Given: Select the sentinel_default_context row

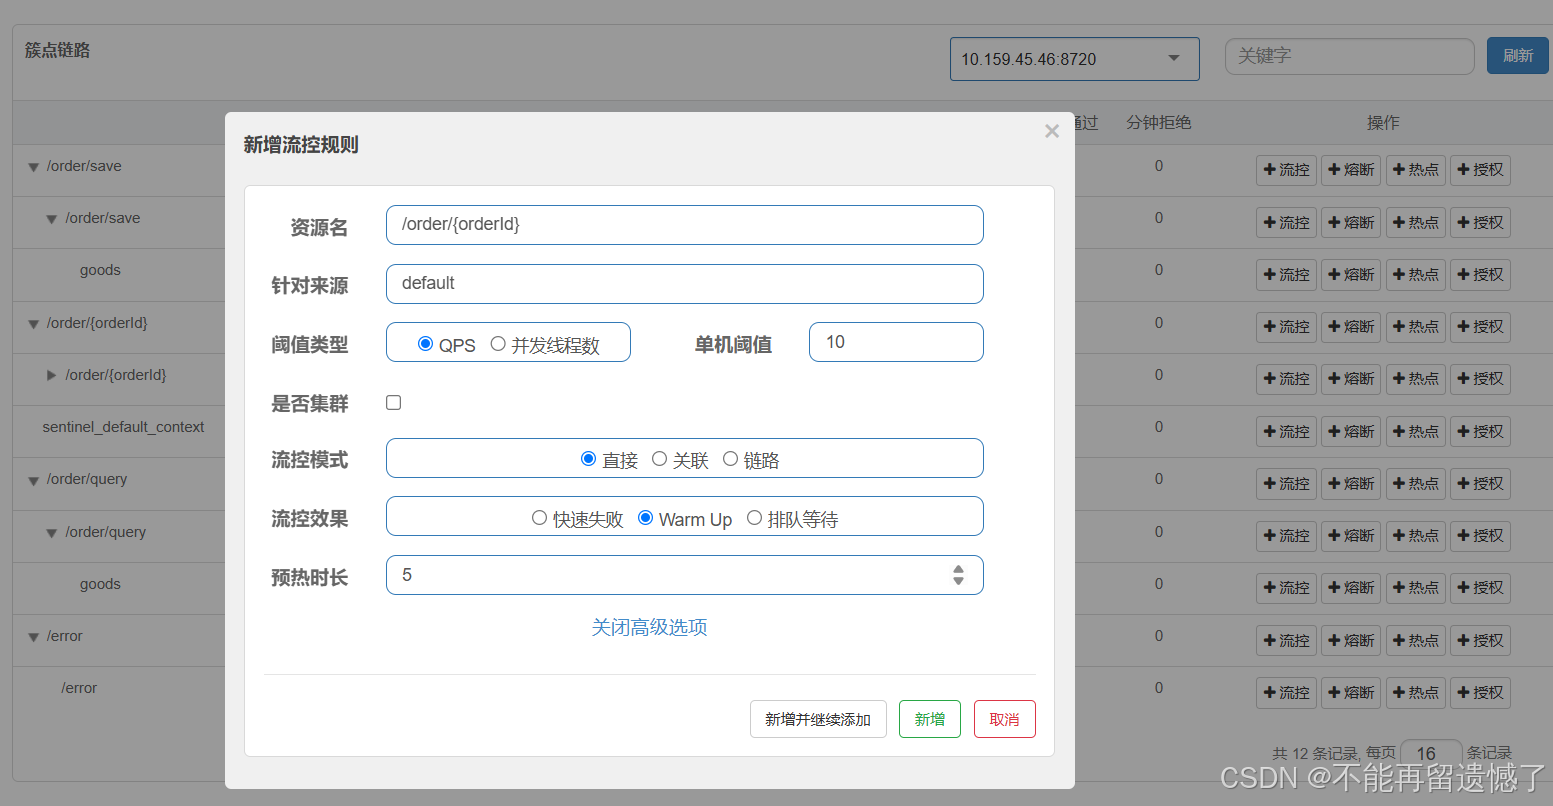Looking at the screenshot, I should 123,427.
